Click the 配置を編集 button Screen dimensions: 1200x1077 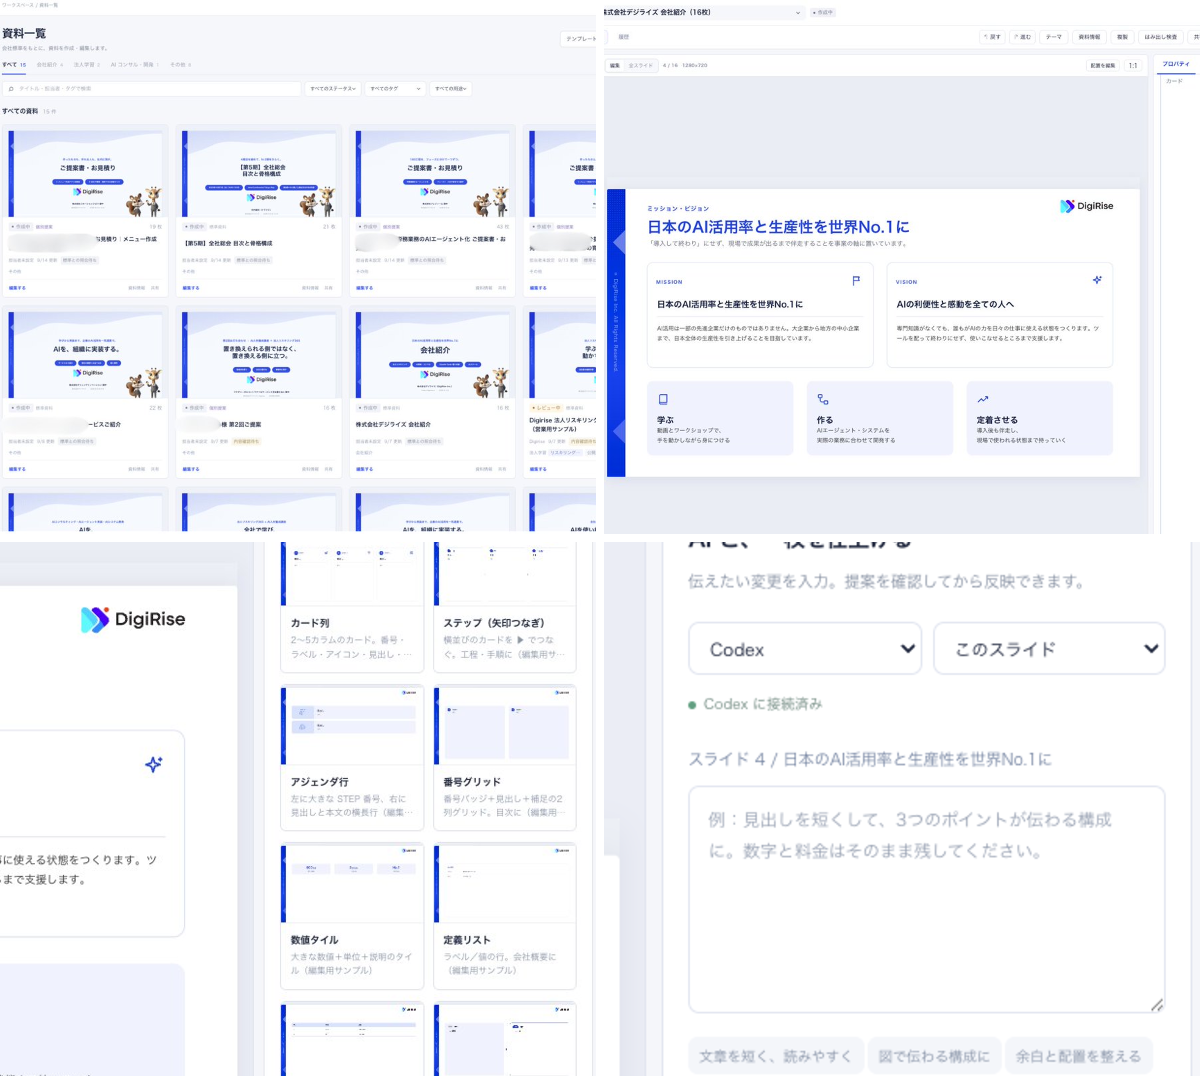(1102, 65)
